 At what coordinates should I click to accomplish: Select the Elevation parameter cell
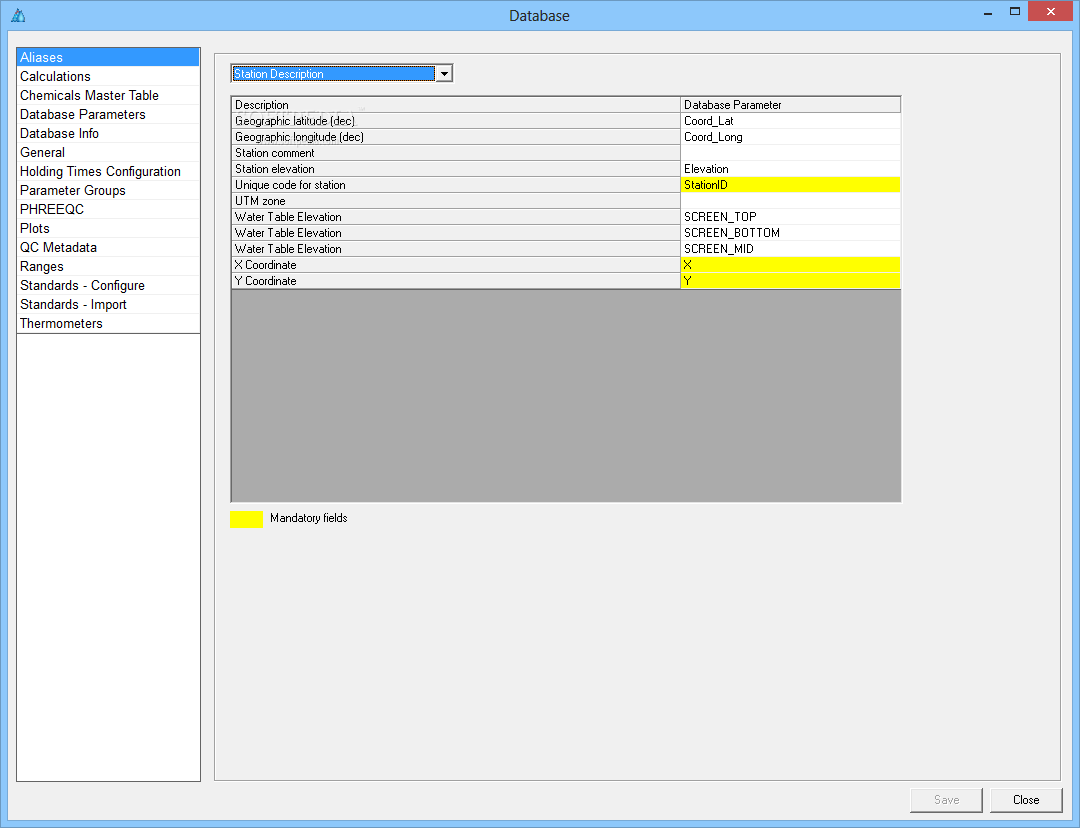[790, 169]
